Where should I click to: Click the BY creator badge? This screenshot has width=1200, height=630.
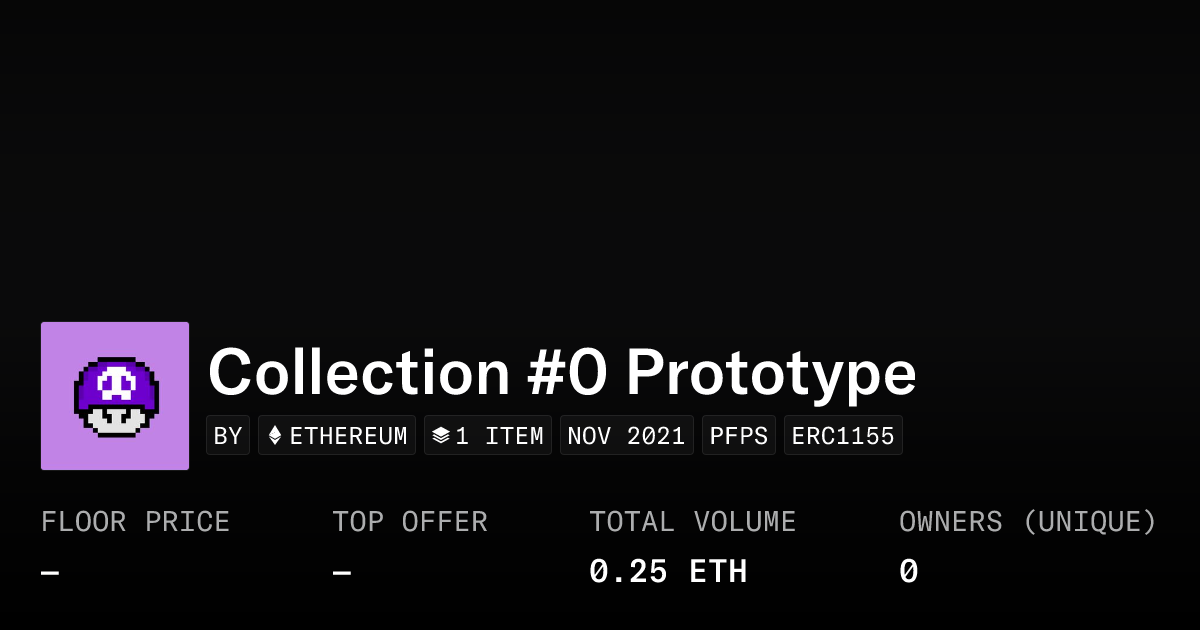[x=228, y=434]
